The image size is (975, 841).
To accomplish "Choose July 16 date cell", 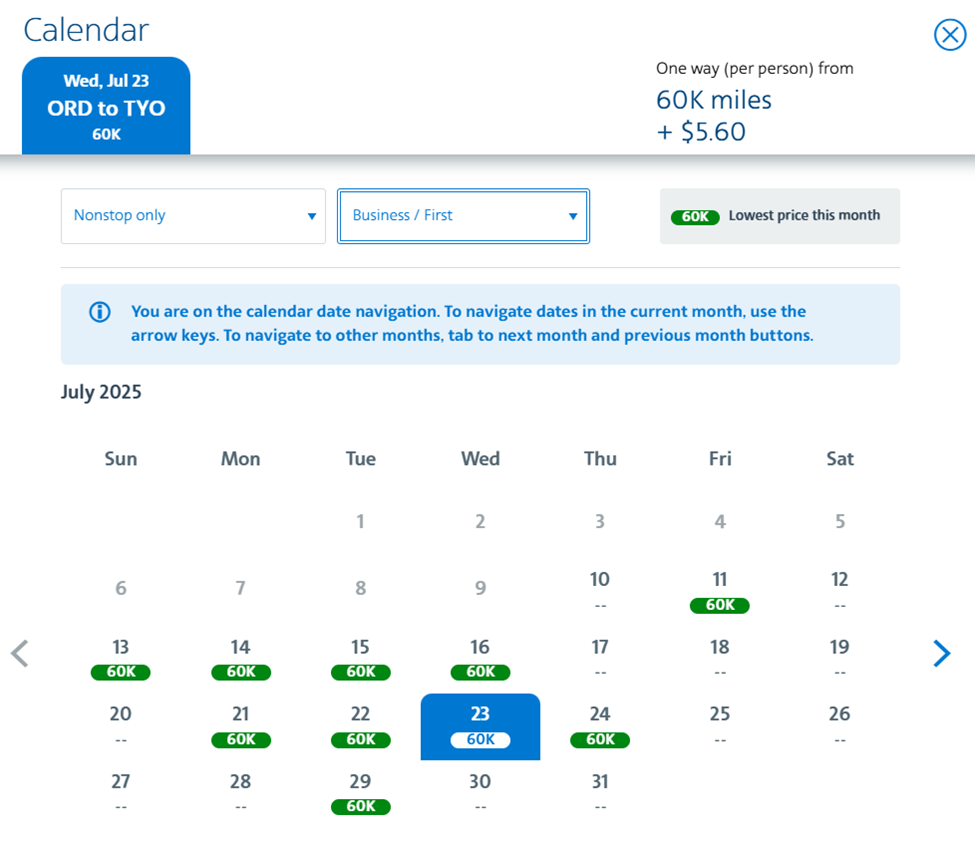I will pyautogui.click(x=480, y=658).
